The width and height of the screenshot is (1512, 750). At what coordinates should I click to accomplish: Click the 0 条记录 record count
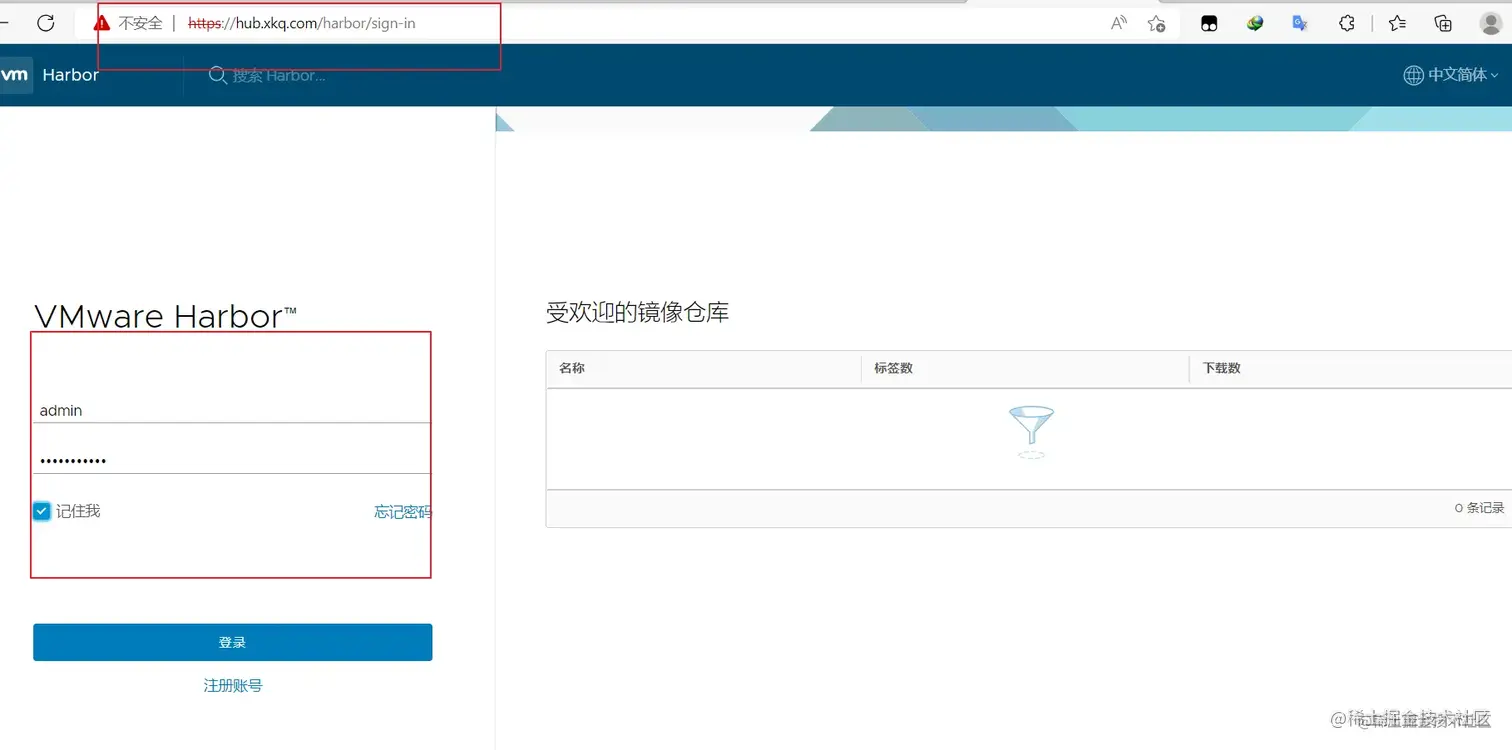point(1479,508)
